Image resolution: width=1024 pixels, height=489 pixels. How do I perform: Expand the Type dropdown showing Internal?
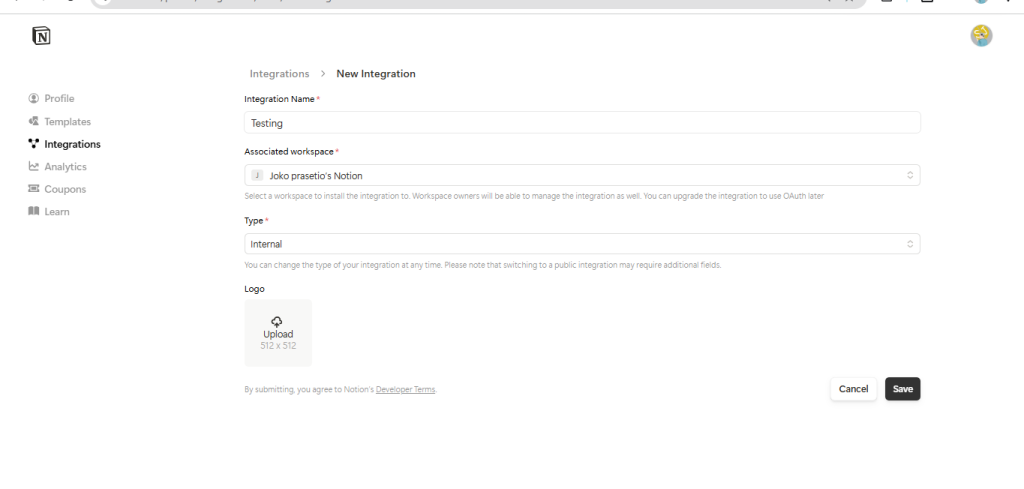pyautogui.click(x=582, y=244)
